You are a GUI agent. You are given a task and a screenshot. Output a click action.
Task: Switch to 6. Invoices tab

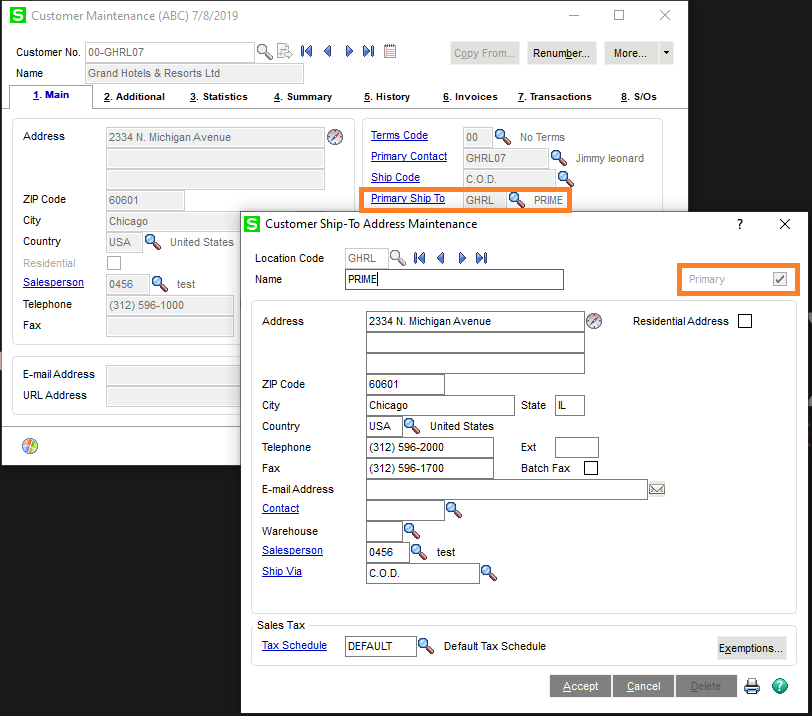[470, 97]
